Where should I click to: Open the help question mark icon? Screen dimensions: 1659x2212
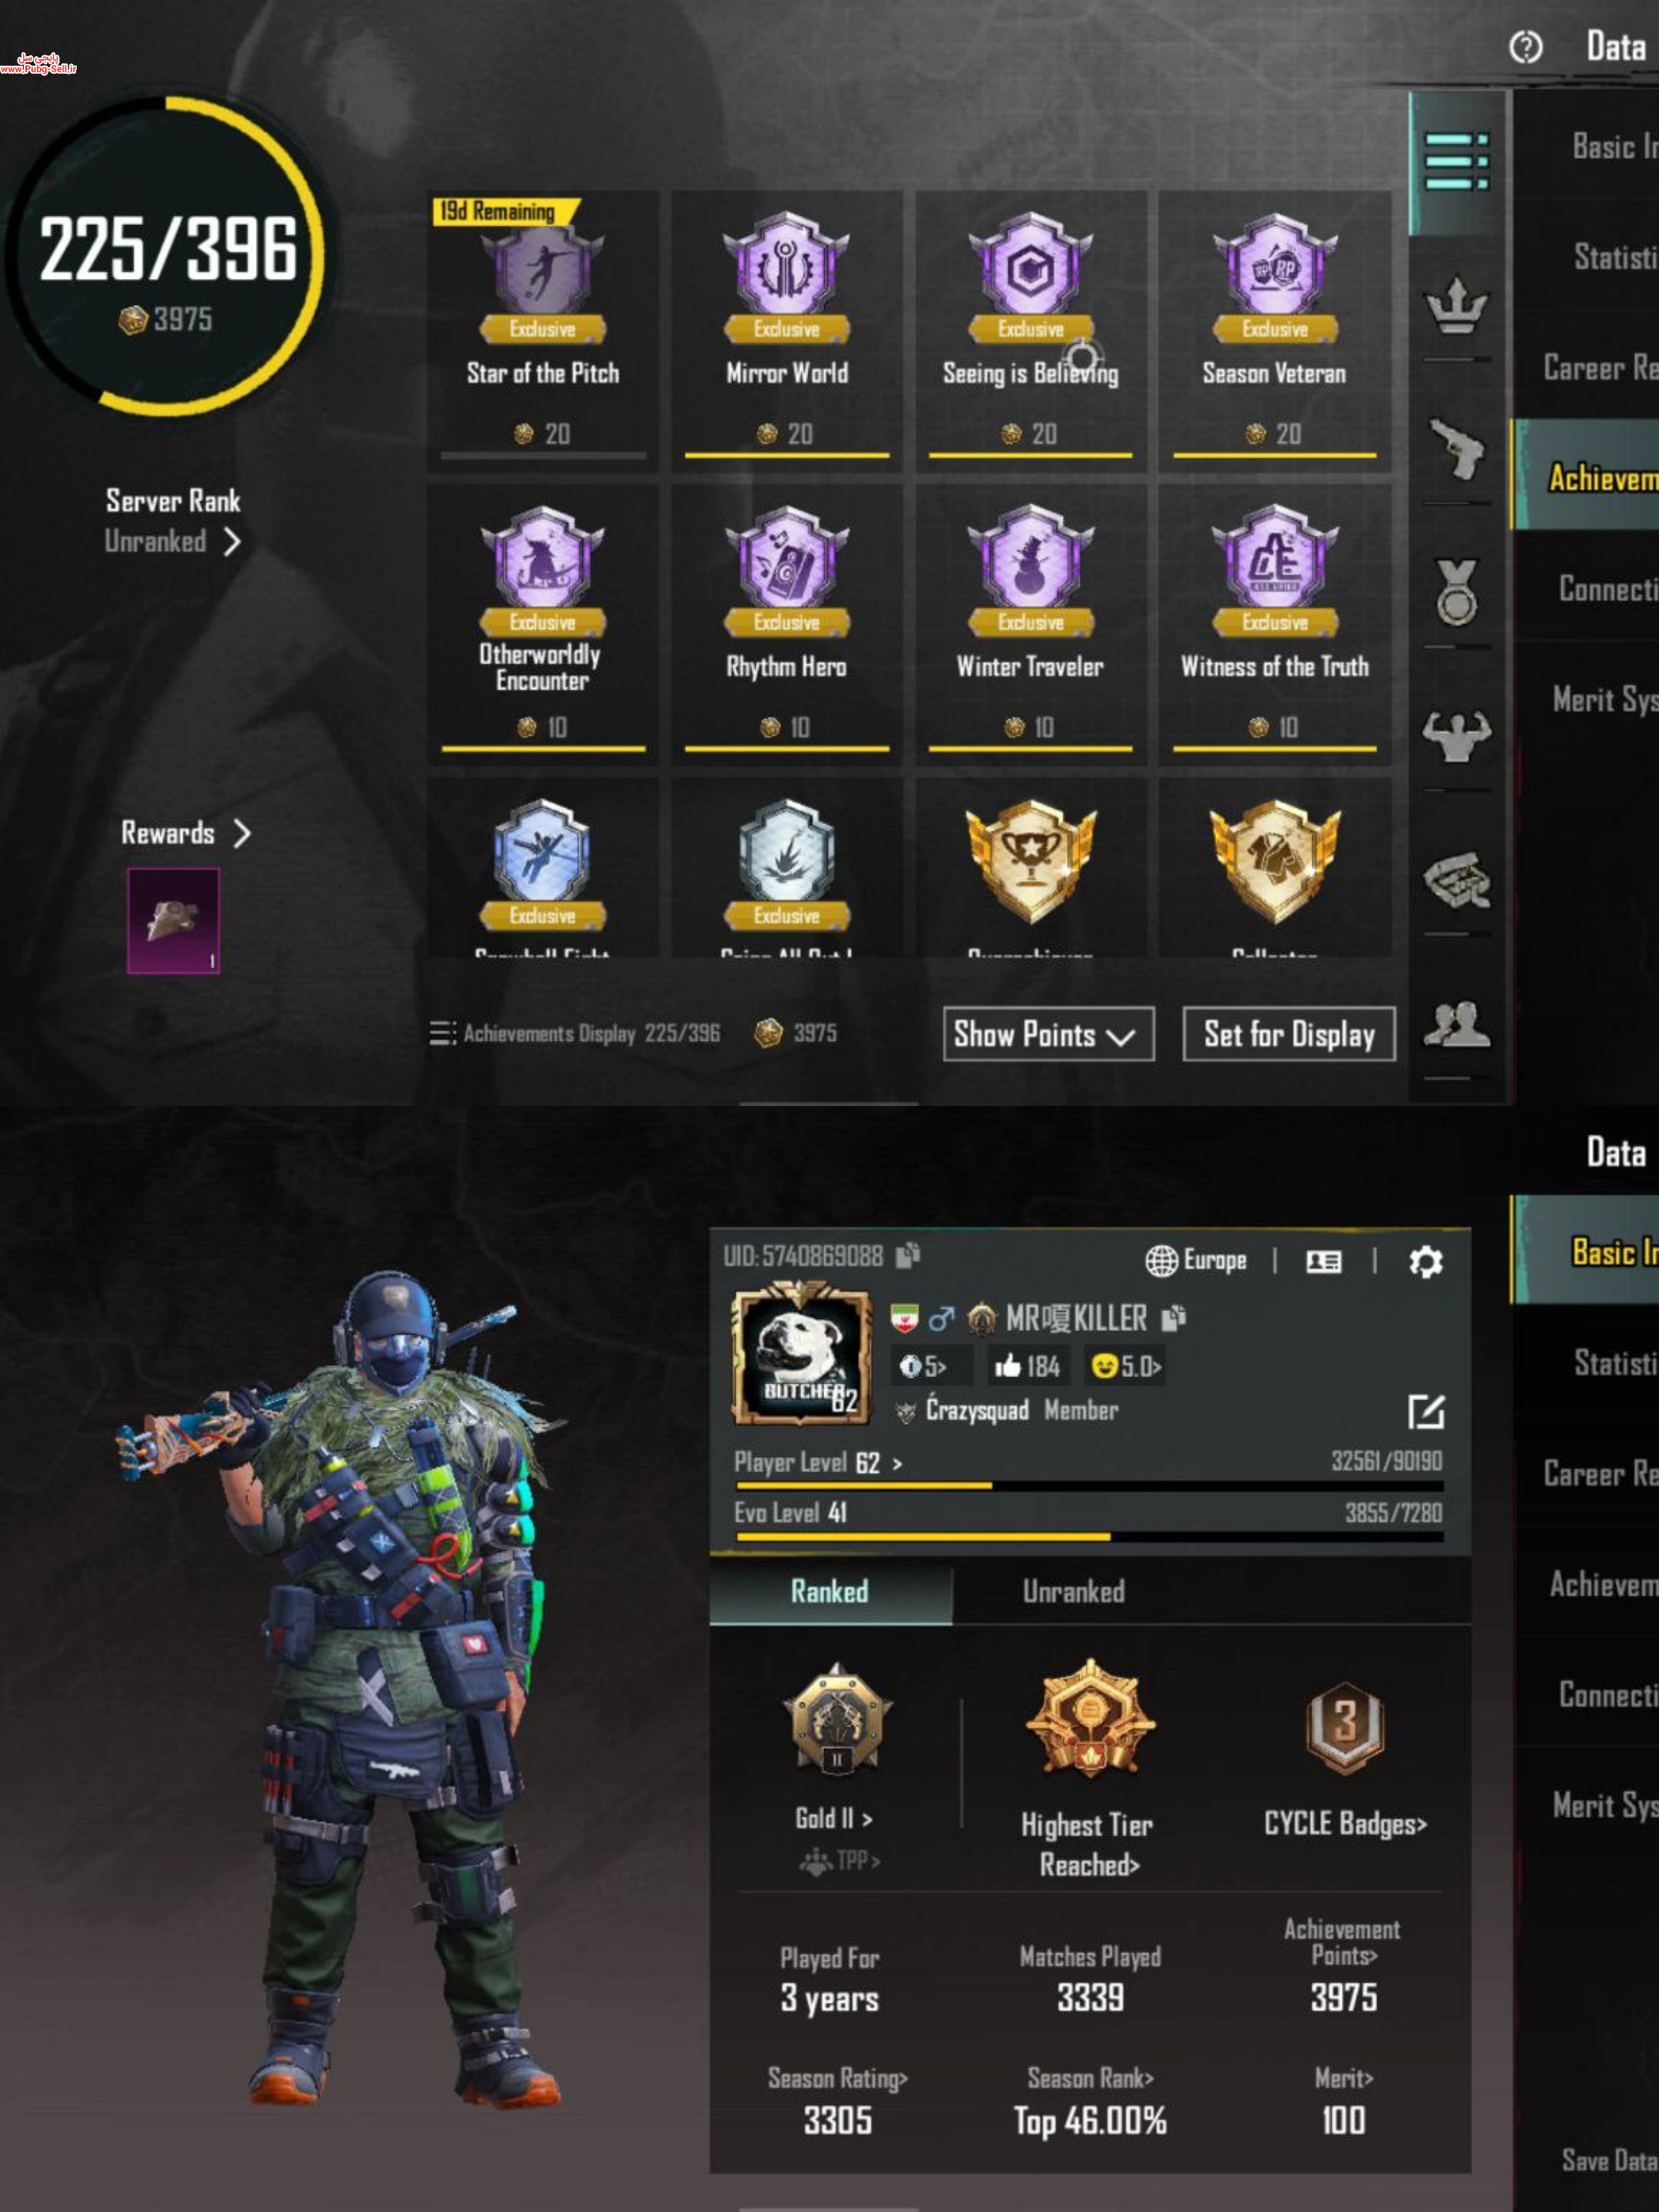tap(1525, 47)
